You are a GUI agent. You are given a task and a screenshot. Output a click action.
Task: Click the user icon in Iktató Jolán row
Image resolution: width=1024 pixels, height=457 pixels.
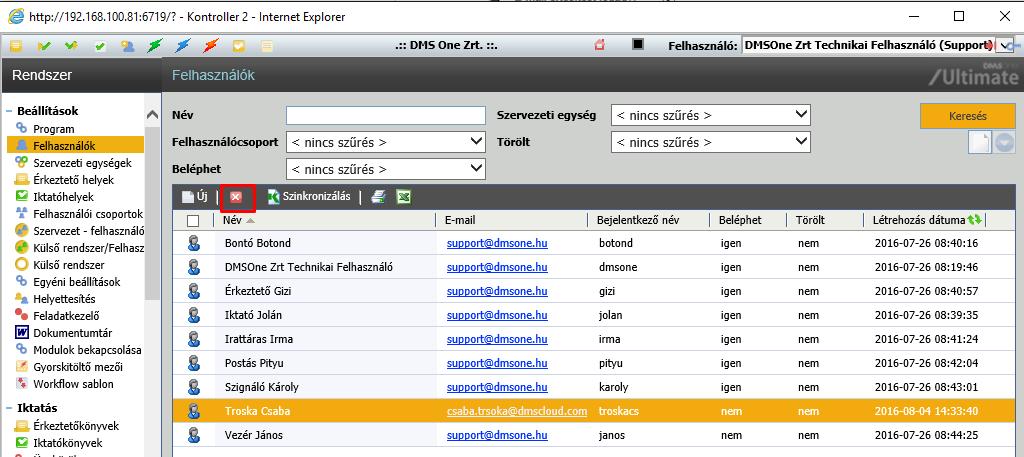(x=193, y=315)
